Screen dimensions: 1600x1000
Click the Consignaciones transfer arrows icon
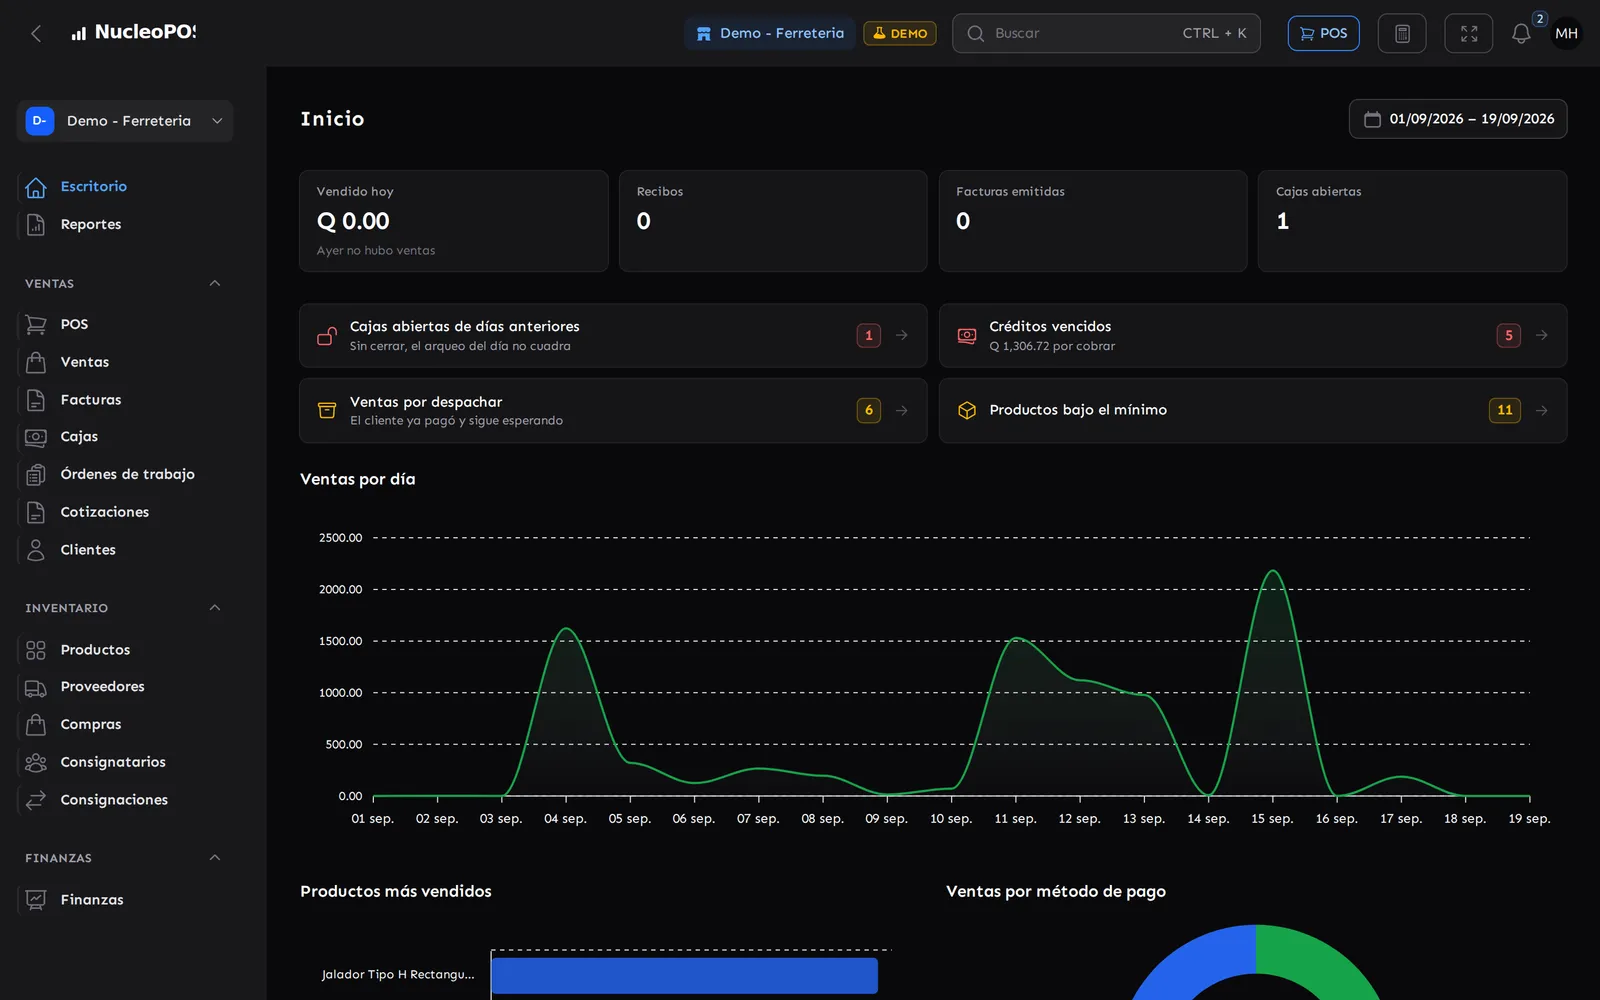click(36, 800)
